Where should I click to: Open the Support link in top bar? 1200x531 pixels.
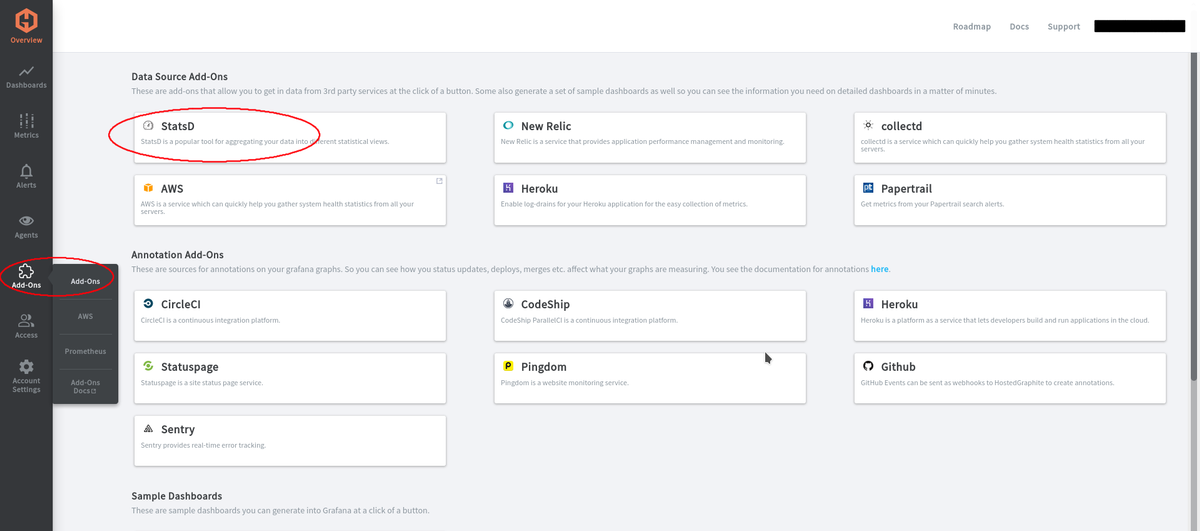click(x=1063, y=26)
